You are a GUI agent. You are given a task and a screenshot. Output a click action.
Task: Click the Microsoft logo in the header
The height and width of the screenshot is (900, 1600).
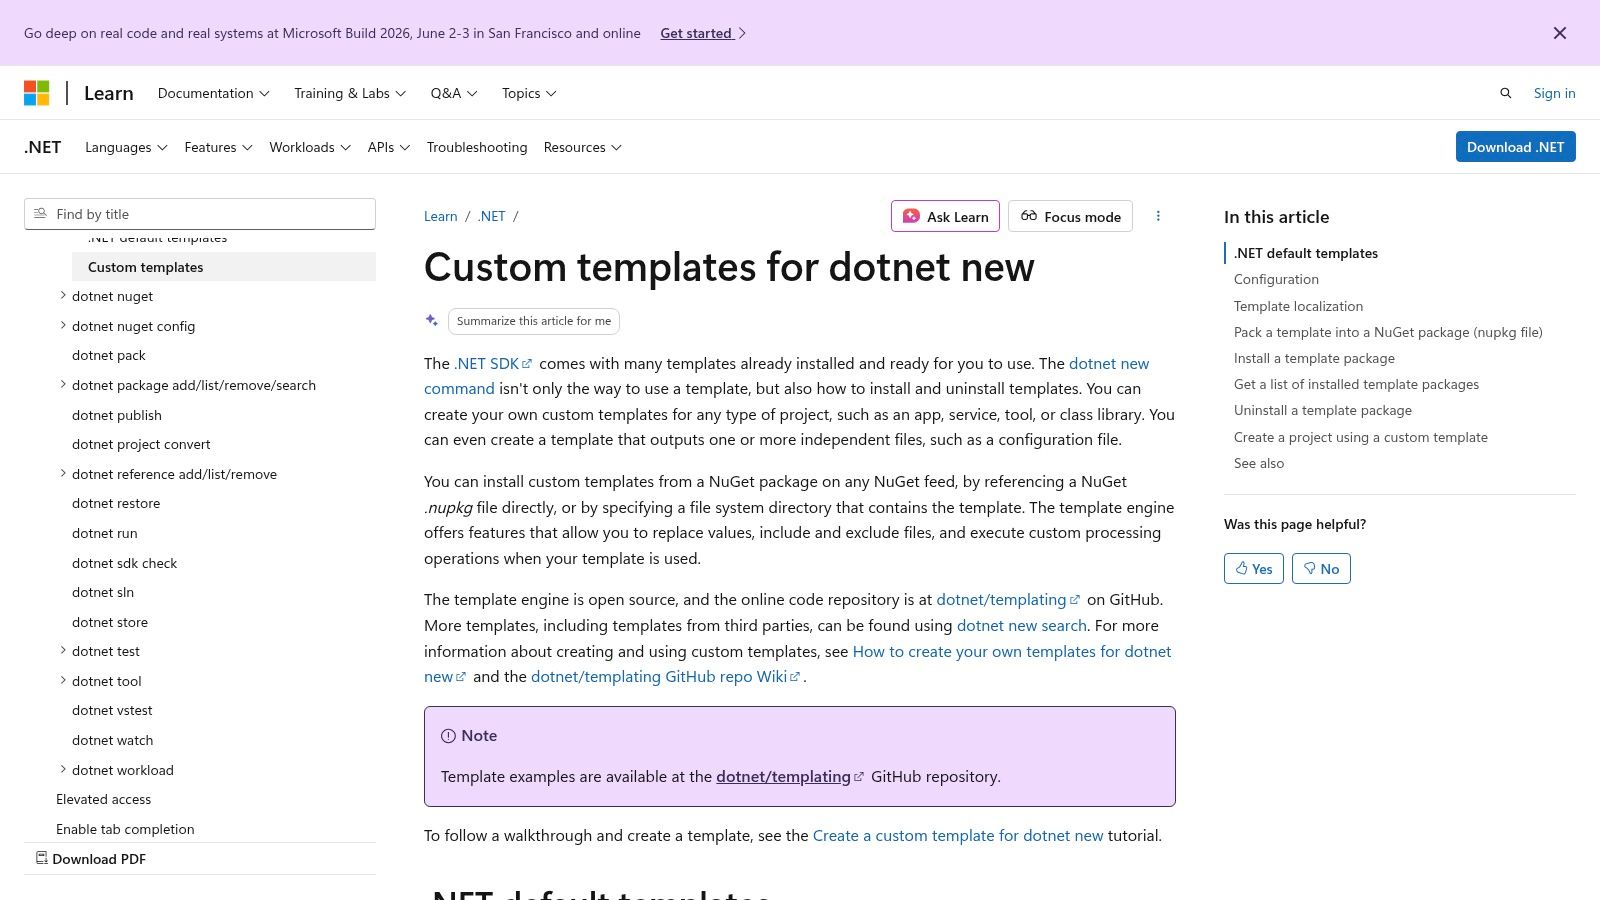[x=37, y=92]
